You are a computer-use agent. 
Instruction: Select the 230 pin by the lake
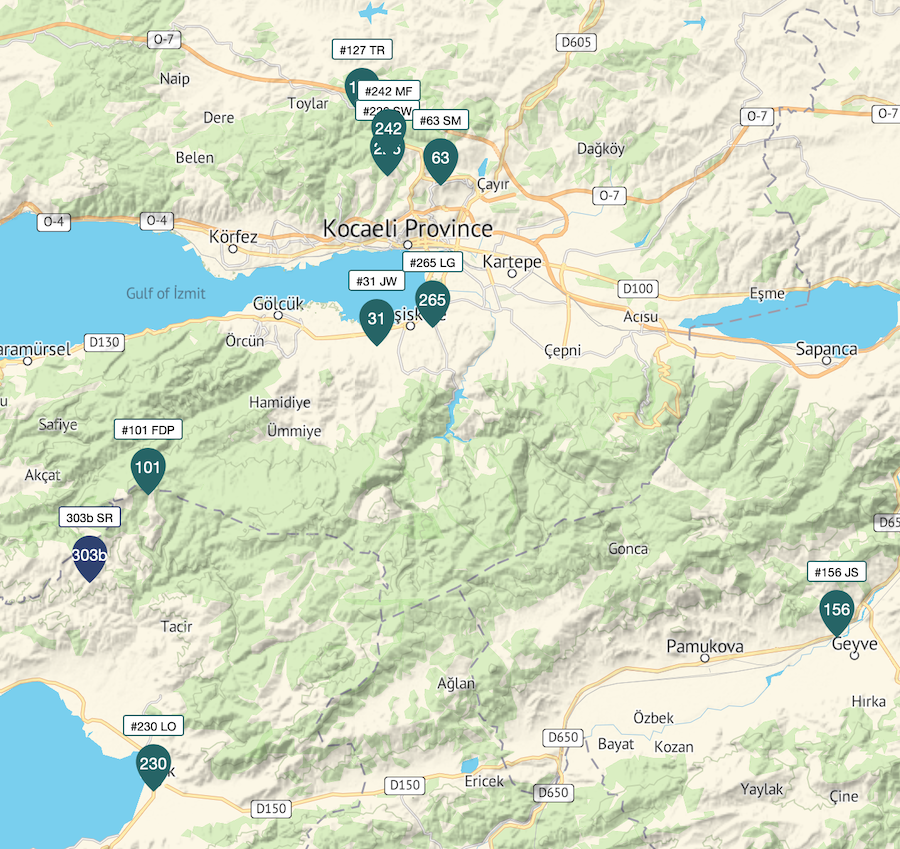click(x=153, y=766)
